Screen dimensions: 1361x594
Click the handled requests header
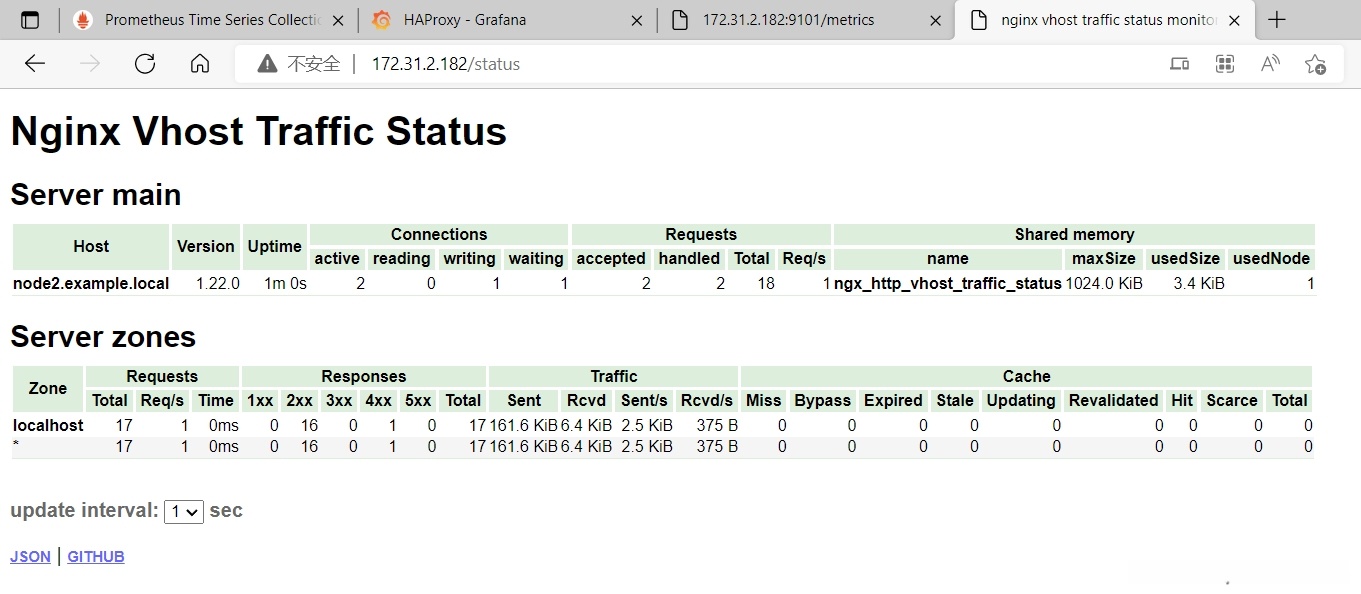tap(689, 258)
